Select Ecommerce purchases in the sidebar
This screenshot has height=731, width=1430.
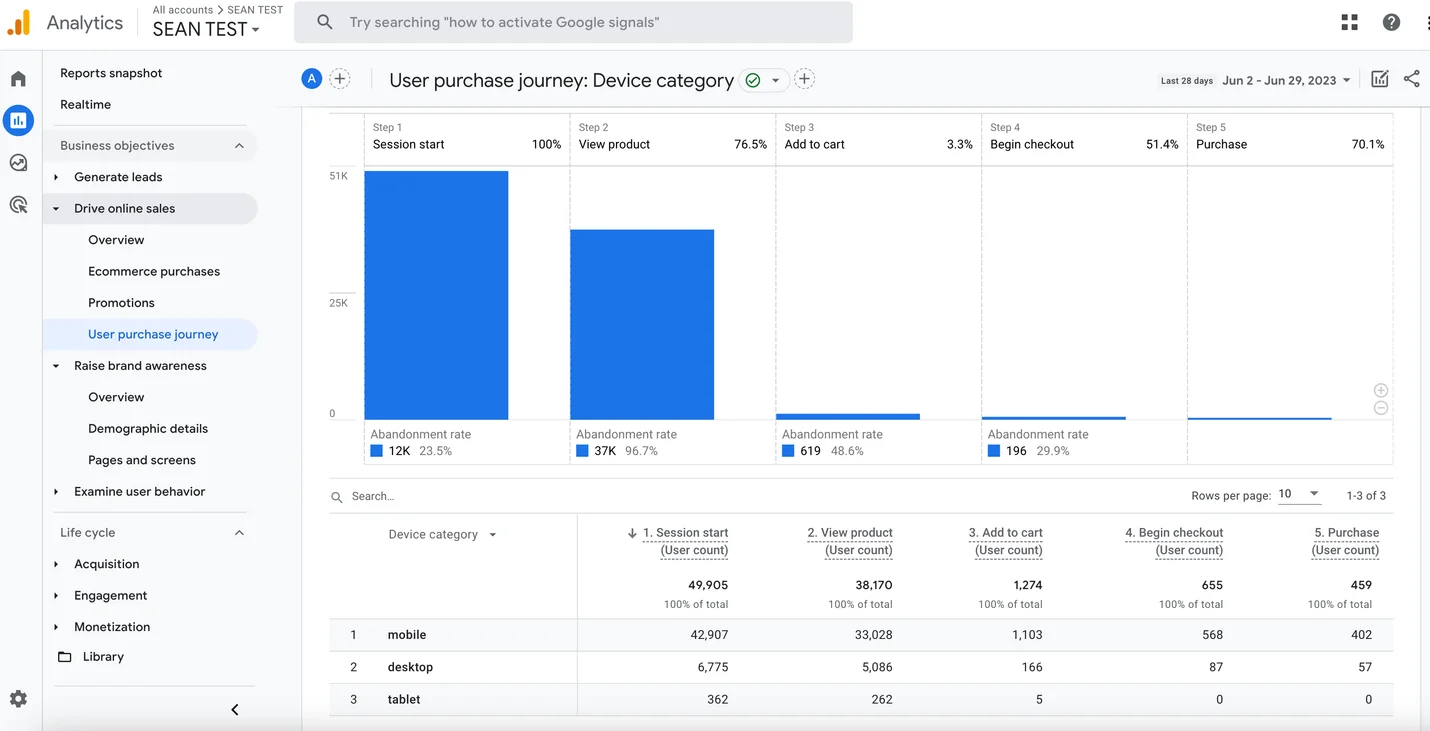pos(154,271)
